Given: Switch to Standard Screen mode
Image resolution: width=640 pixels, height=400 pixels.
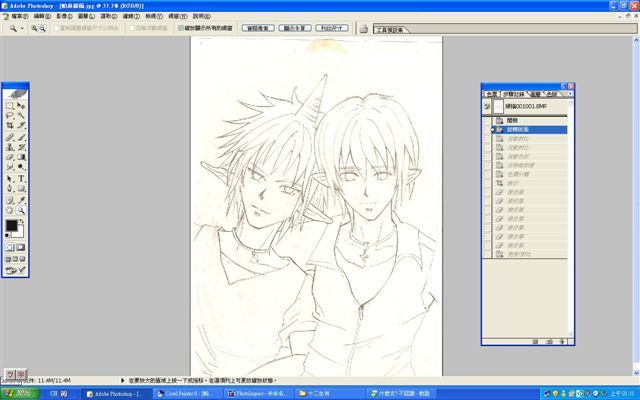Looking at the screenshot, I should pyautogui.click(x=8, y=259).
